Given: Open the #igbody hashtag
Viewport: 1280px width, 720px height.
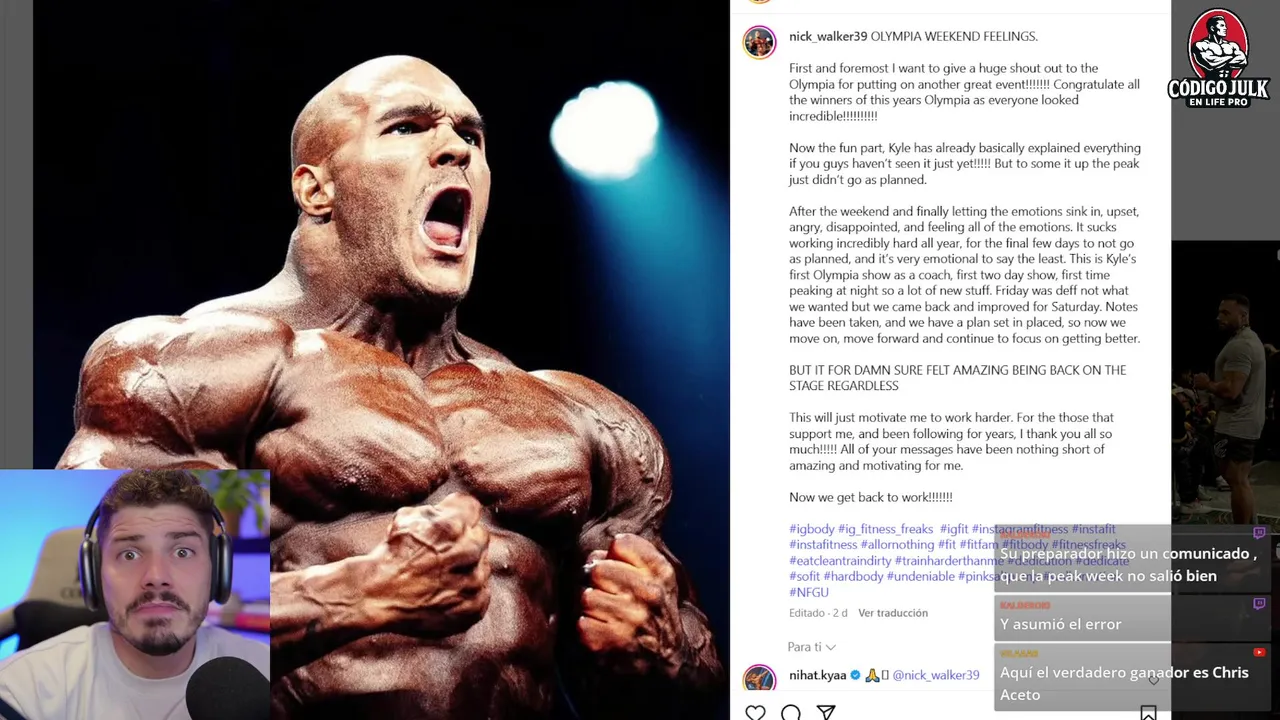Looking at the screenshot, I should tap(811, 529).
